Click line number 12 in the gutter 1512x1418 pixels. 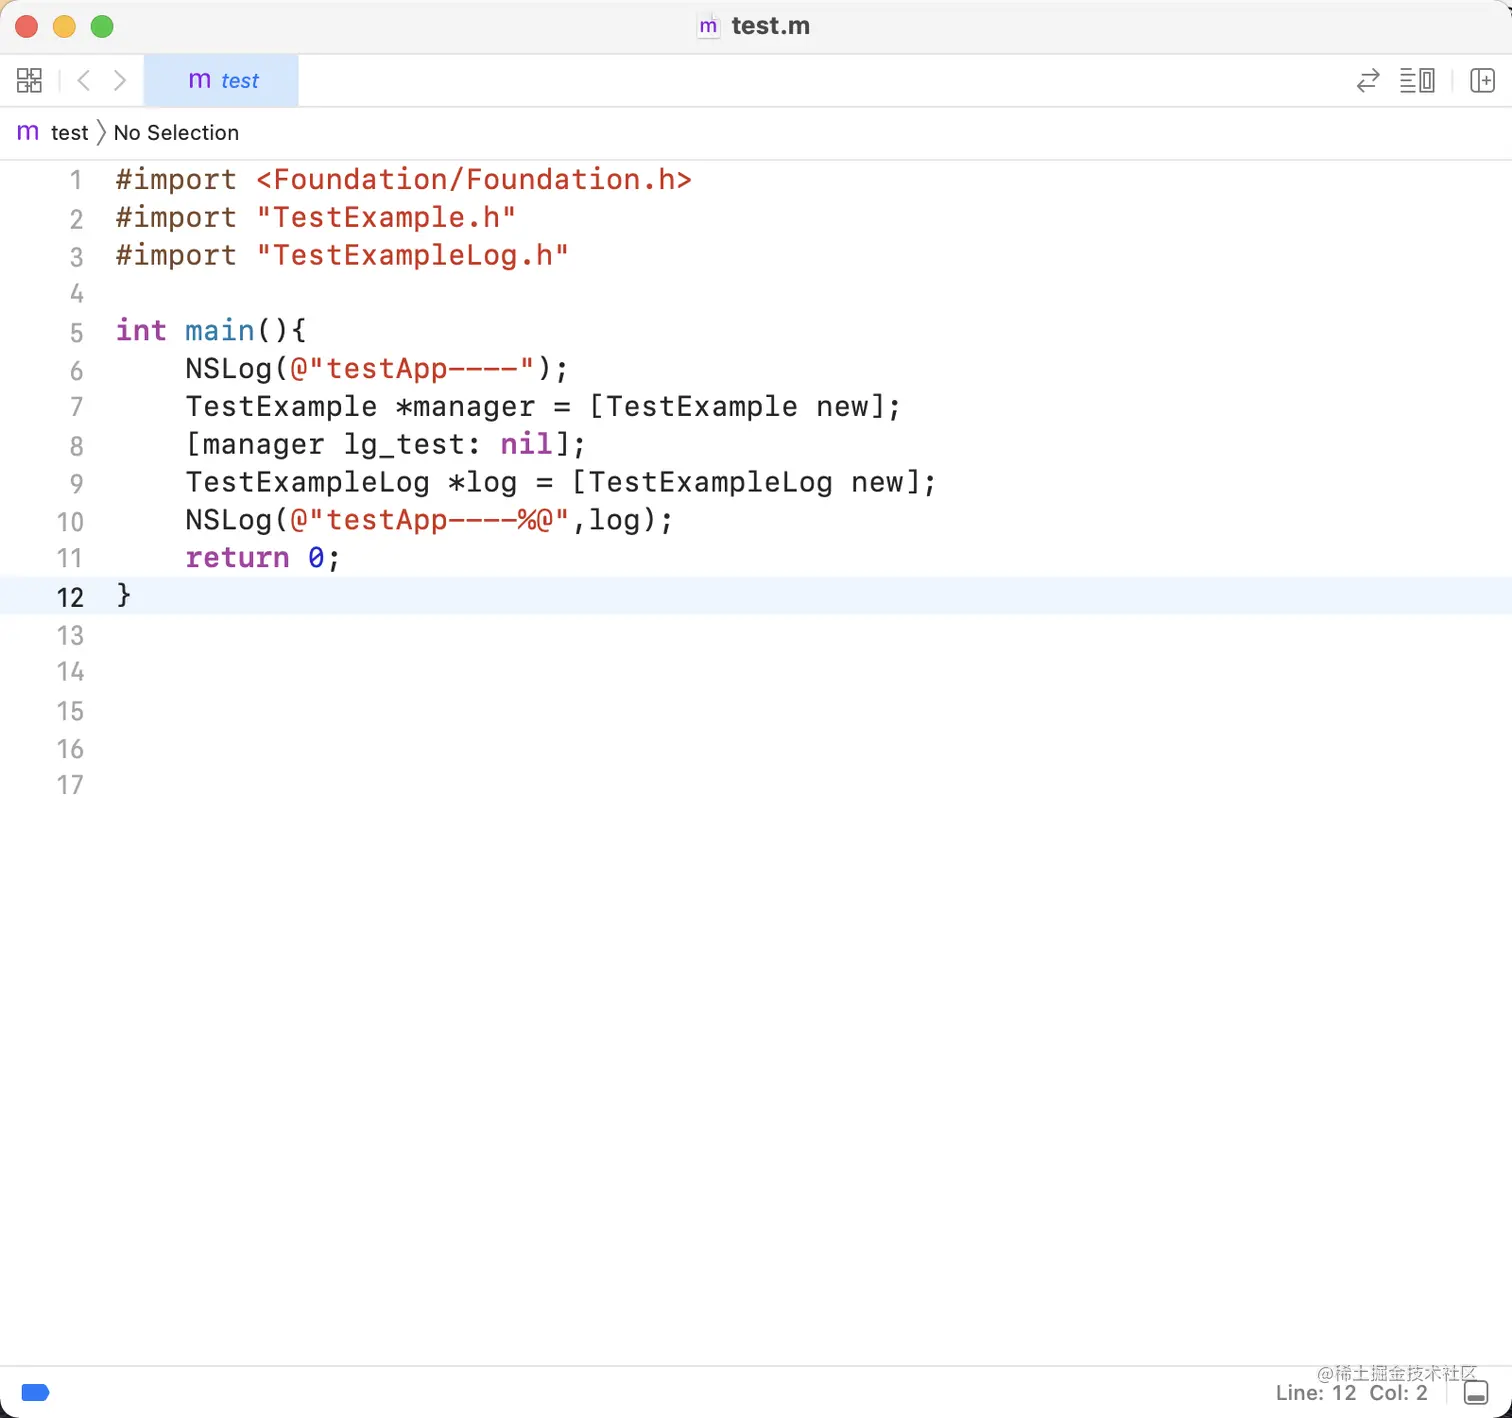(x=70, y=597)
